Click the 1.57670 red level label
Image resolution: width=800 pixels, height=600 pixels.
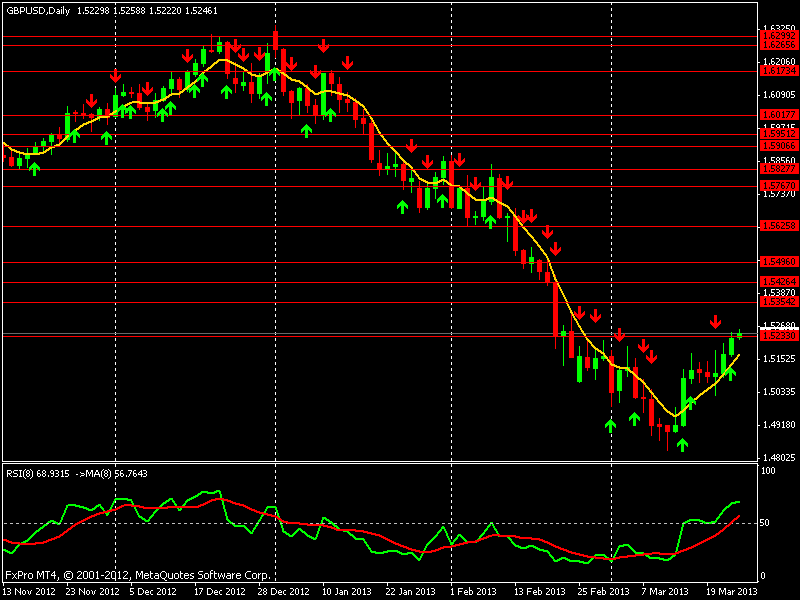(x=779, y=186)
